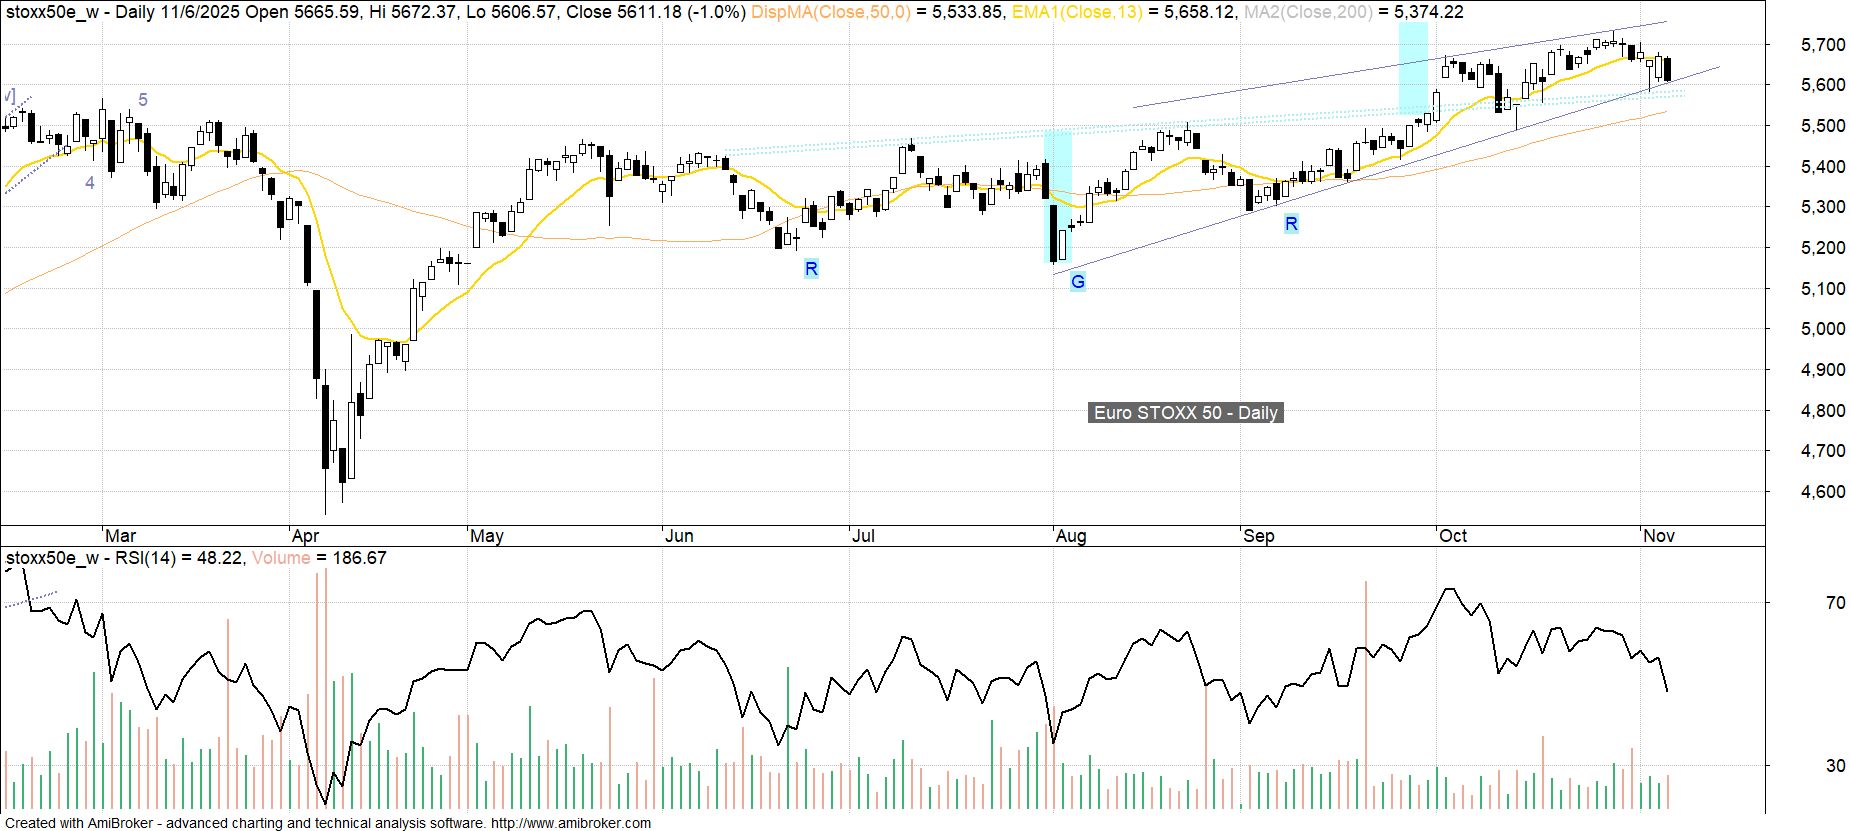Click the R marker below the June low
Image resolution: width=1850 pixels, height=831 pixels.
pyautogui.click(x=811, y=268)
